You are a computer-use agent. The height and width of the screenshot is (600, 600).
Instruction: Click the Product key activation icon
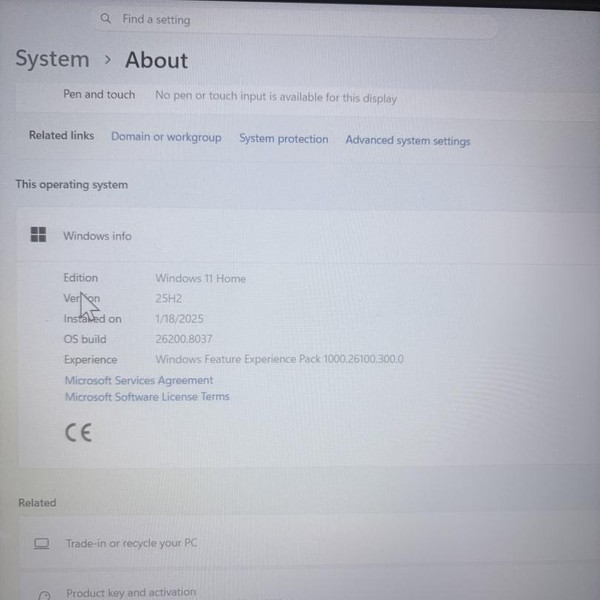point(44,595)
